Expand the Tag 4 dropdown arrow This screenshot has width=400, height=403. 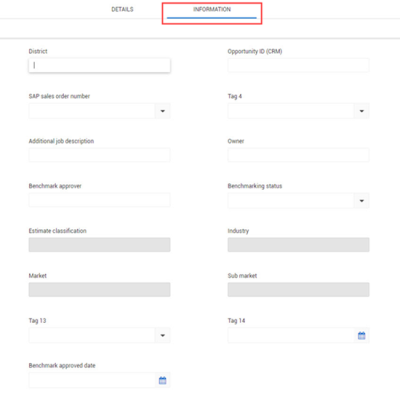click(361, 111)
